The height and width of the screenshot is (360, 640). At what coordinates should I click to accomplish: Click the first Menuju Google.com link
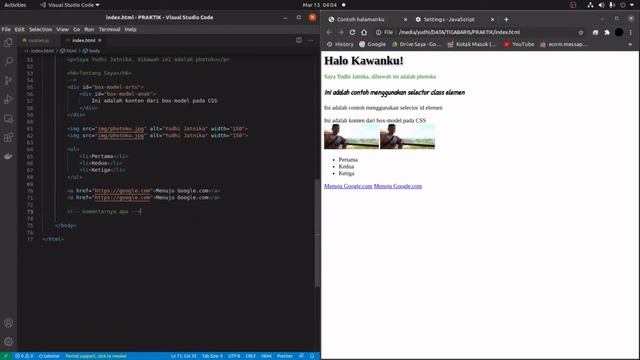pyautogui.click(x=348, y=186)
